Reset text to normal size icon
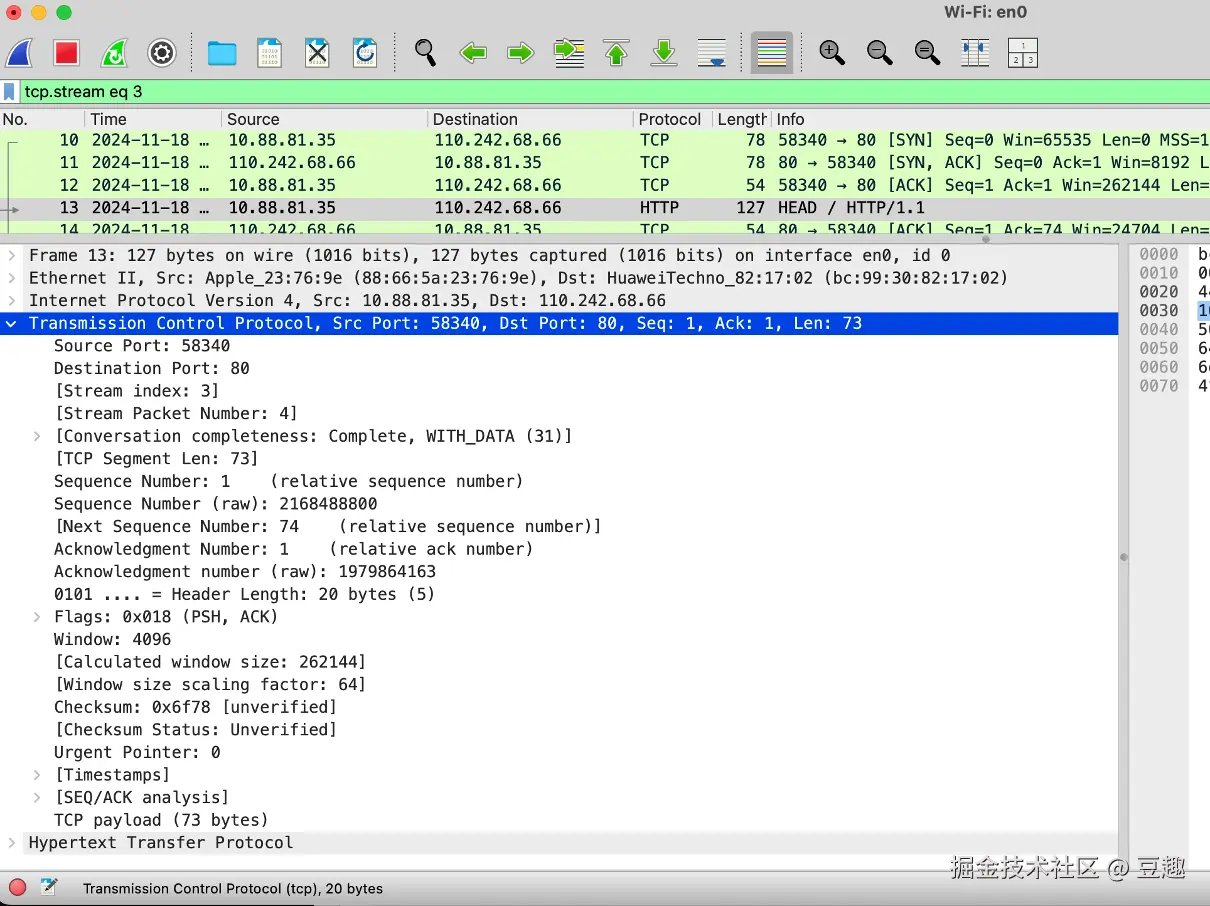 tap(927, 53)
